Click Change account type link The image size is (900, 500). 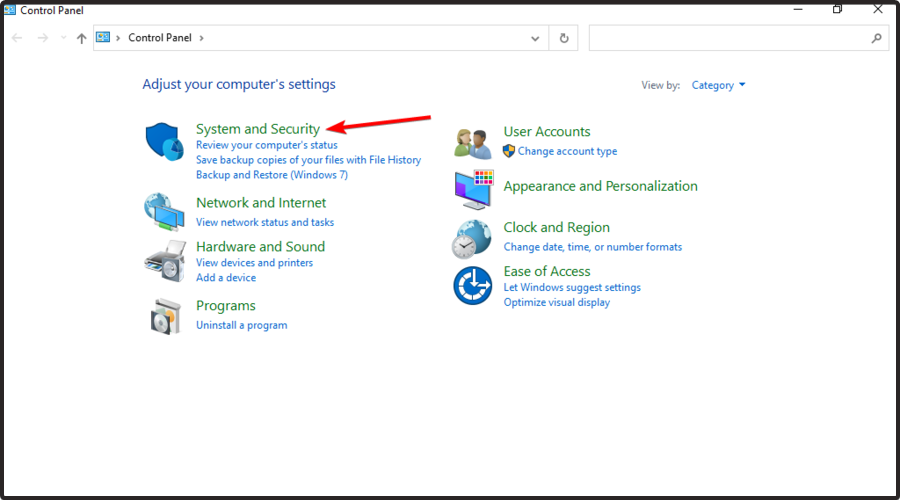click(x=567, y=152)
